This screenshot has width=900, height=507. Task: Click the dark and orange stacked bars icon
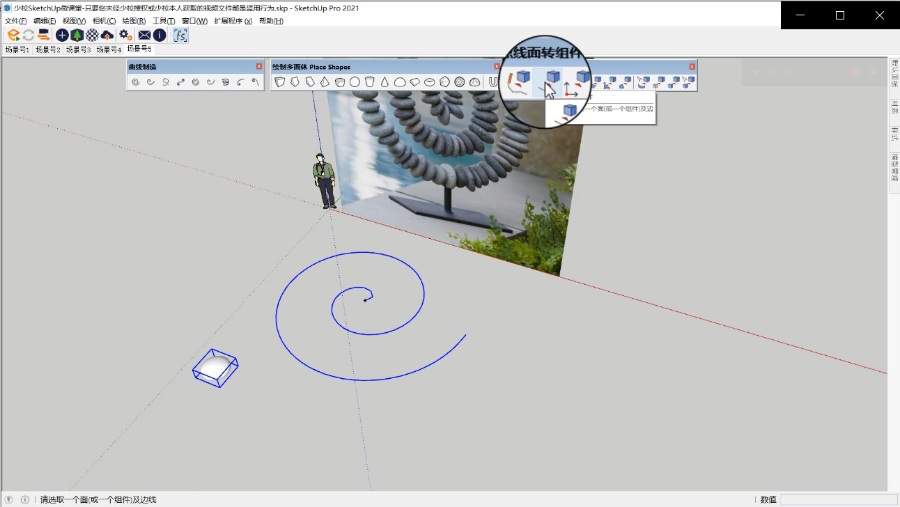pyautogui.click(x=43, y=36)
